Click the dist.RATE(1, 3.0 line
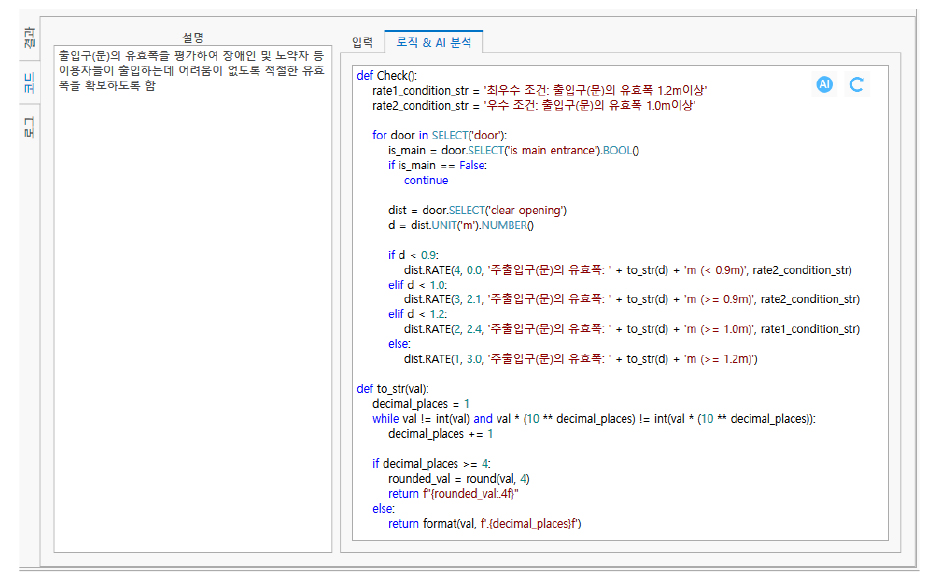The image size is (933, 580). 581,359
